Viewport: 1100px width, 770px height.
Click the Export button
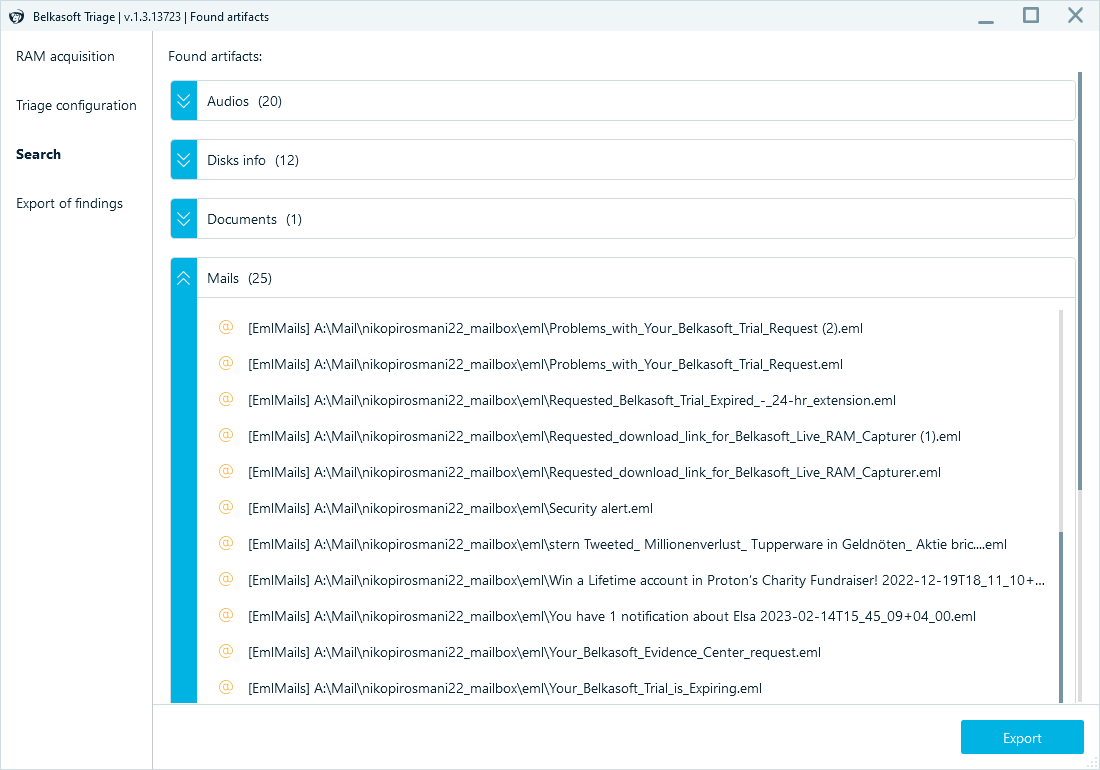click(x=1022, y=737)
